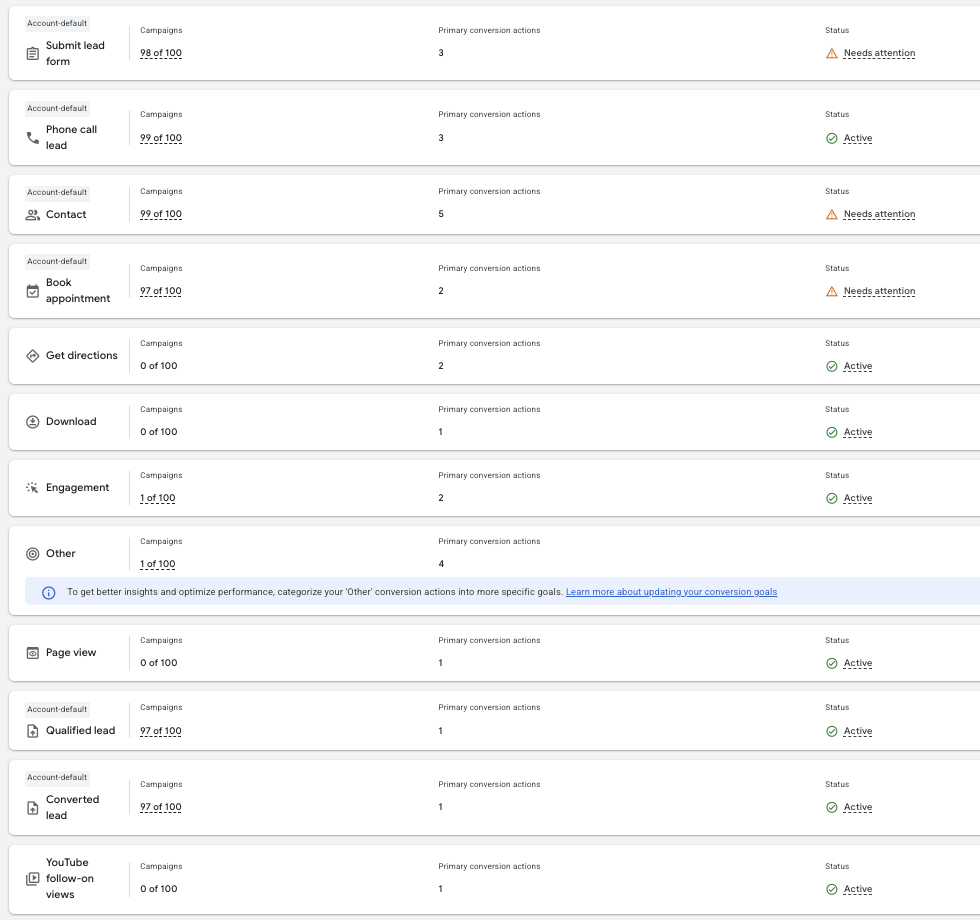Viewport: 980px width, 920px height.
Task: Click 'Active' status for Engagement
Action: [x=858, y=498]
